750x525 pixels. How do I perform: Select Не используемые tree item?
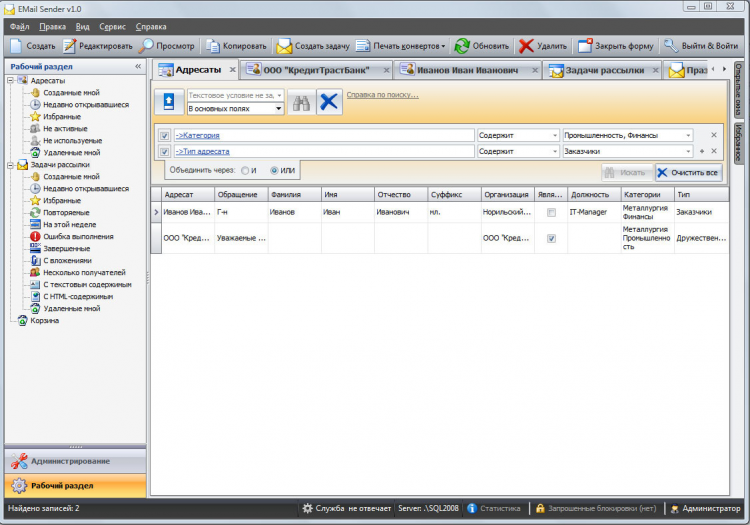[x=72, y=141]
